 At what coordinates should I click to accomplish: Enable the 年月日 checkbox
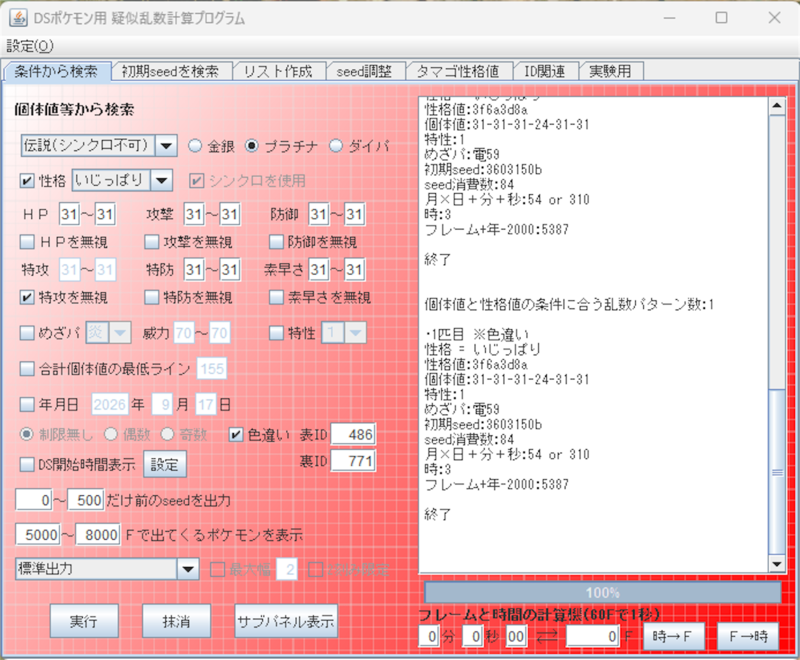point(27,405)
